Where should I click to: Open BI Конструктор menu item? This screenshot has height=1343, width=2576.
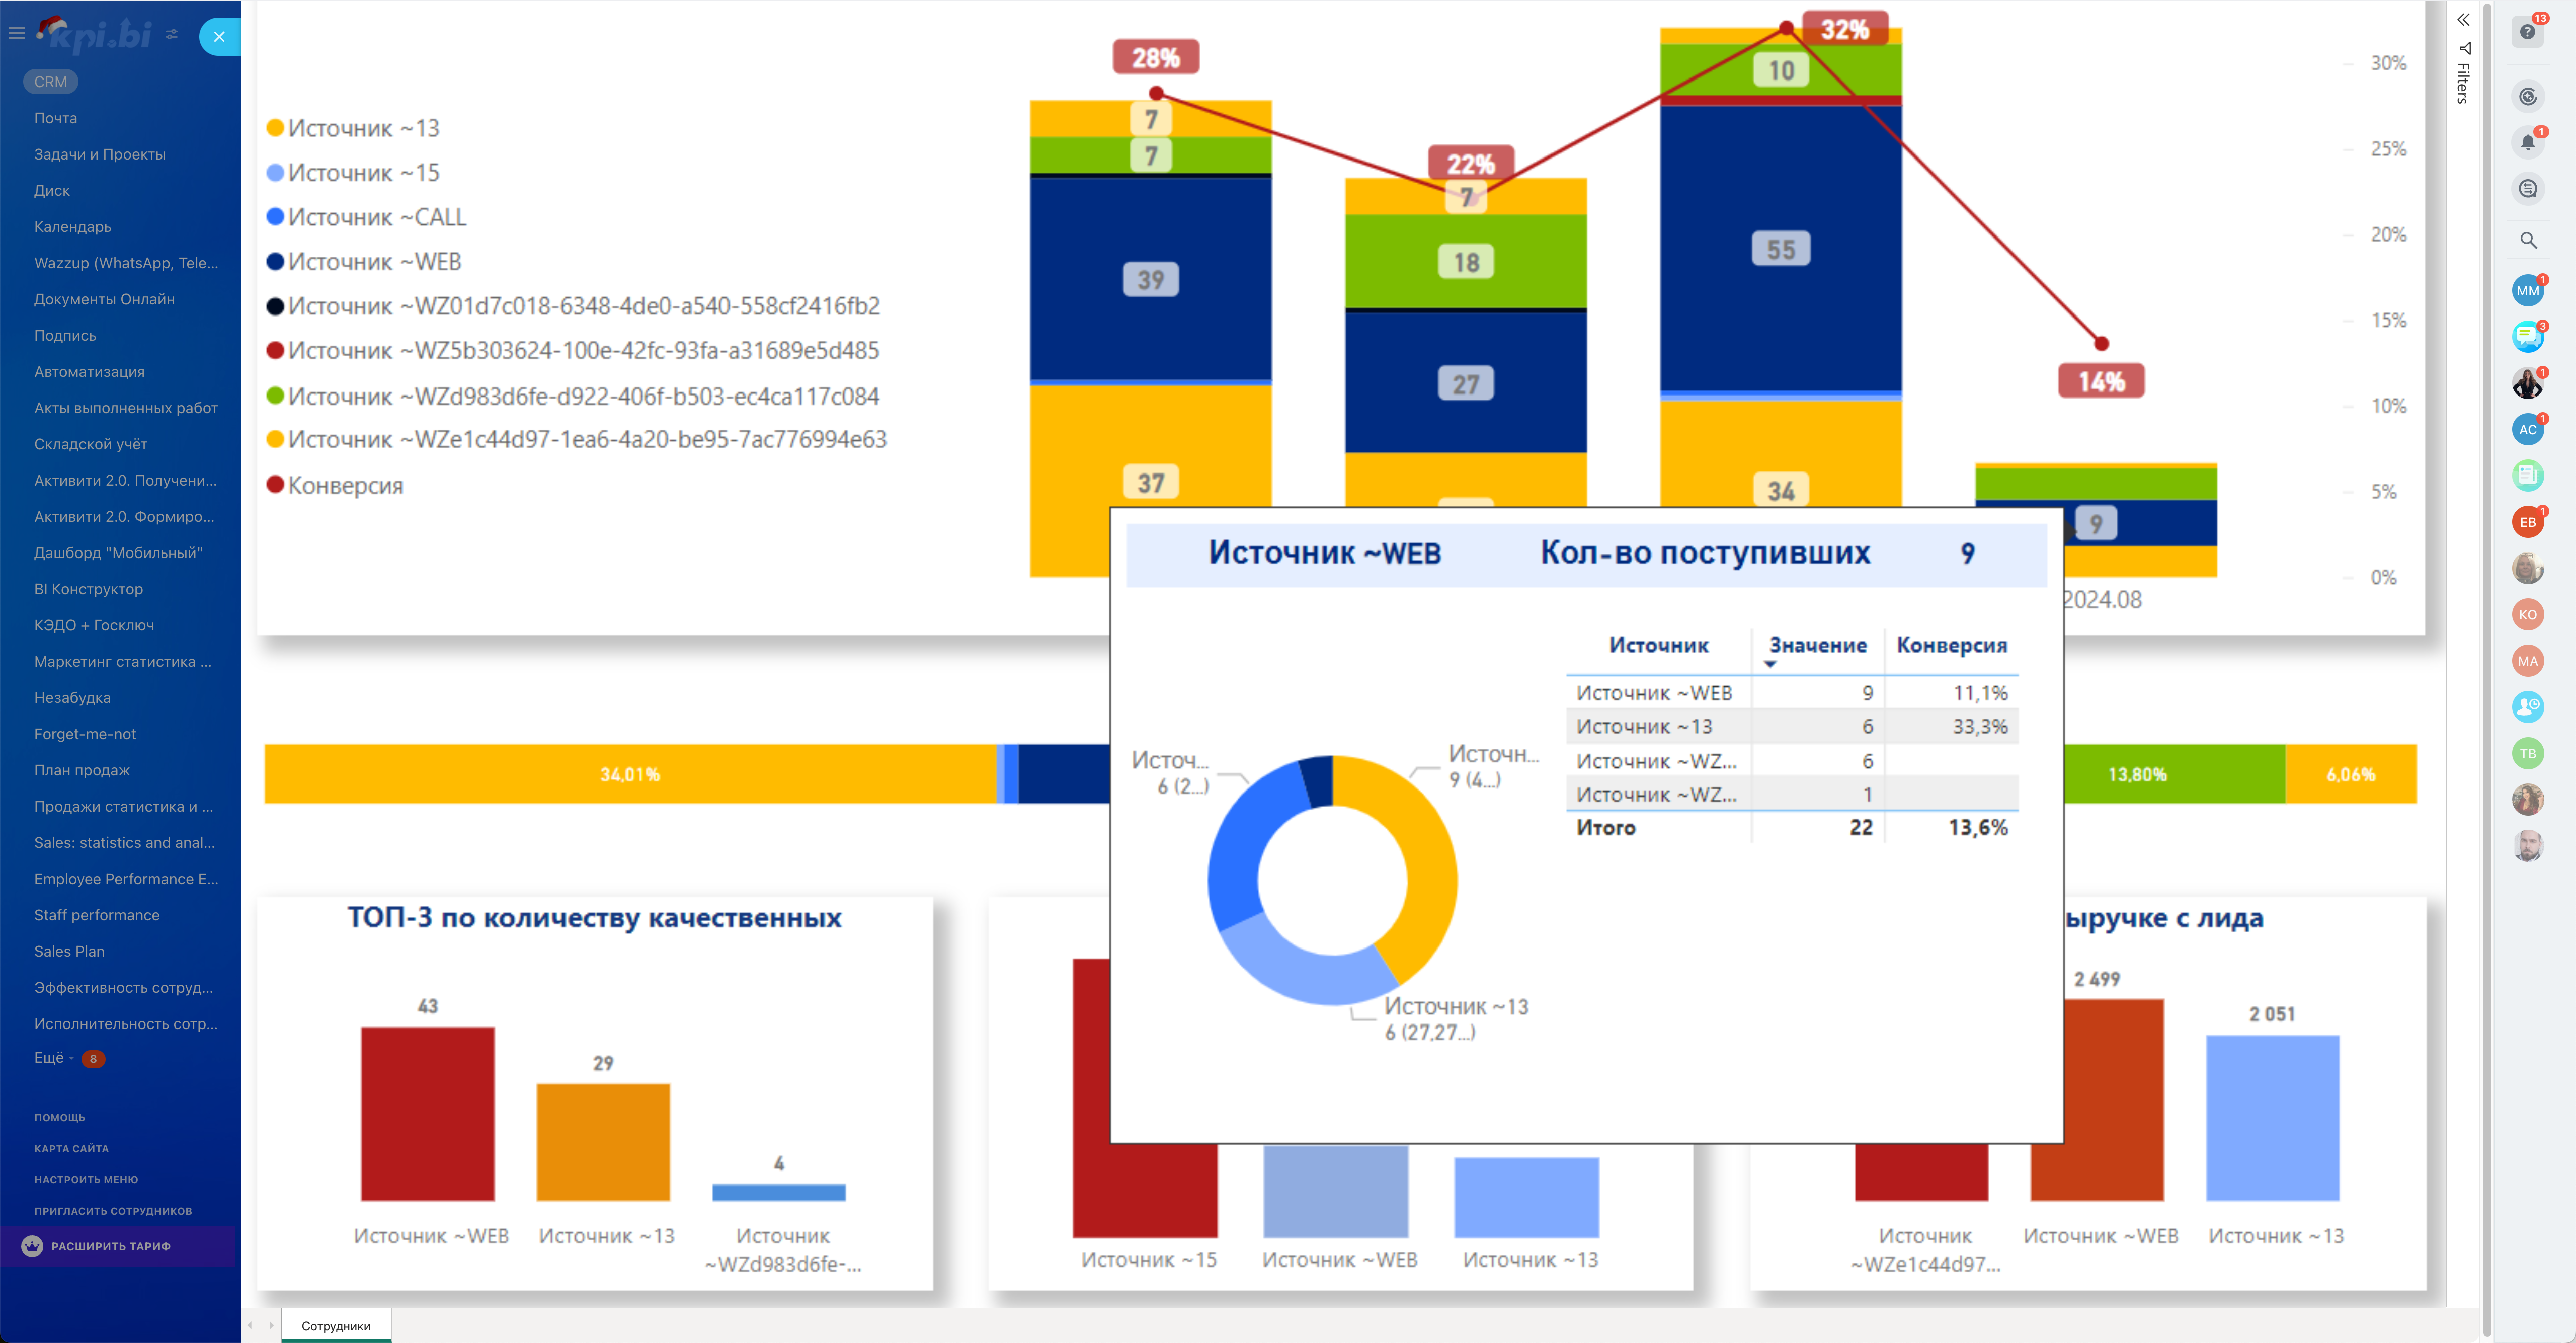pyautogui.click(x=88, y=589)
